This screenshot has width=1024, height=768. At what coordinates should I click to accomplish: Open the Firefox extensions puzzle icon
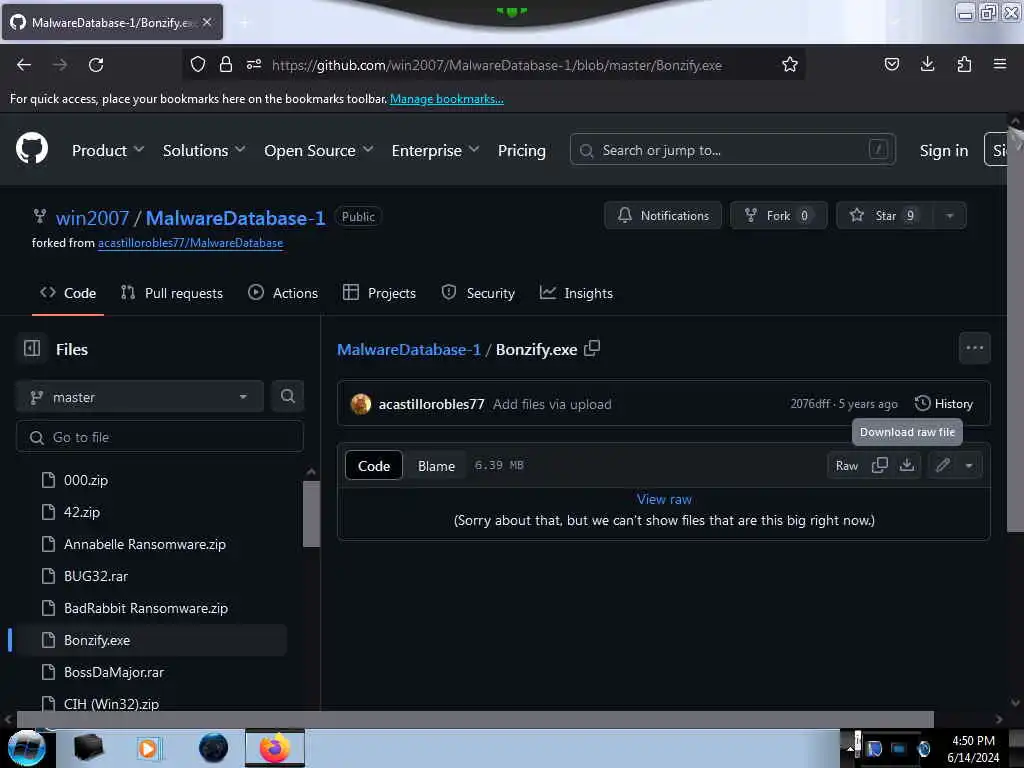coord(964,64)
